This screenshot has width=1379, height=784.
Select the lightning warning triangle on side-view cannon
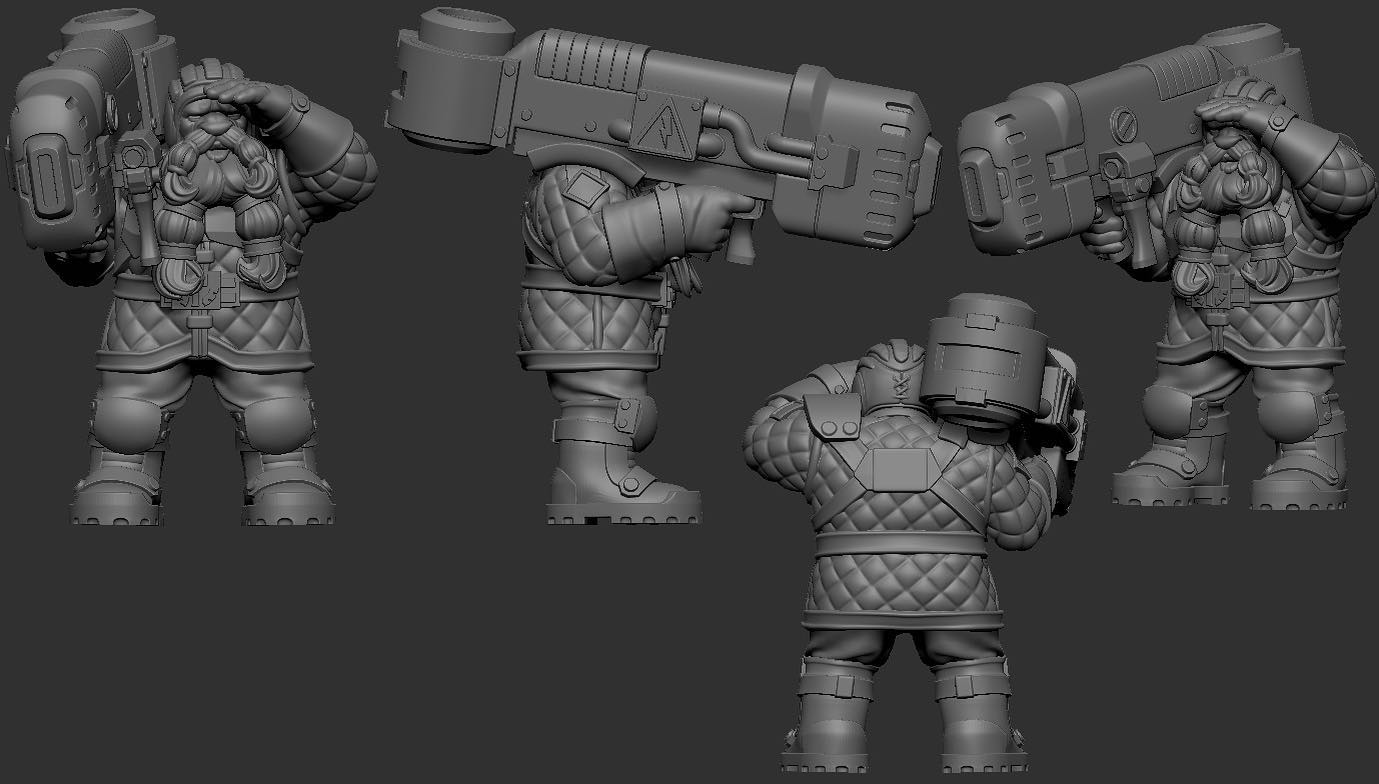[x=657, y=123]
